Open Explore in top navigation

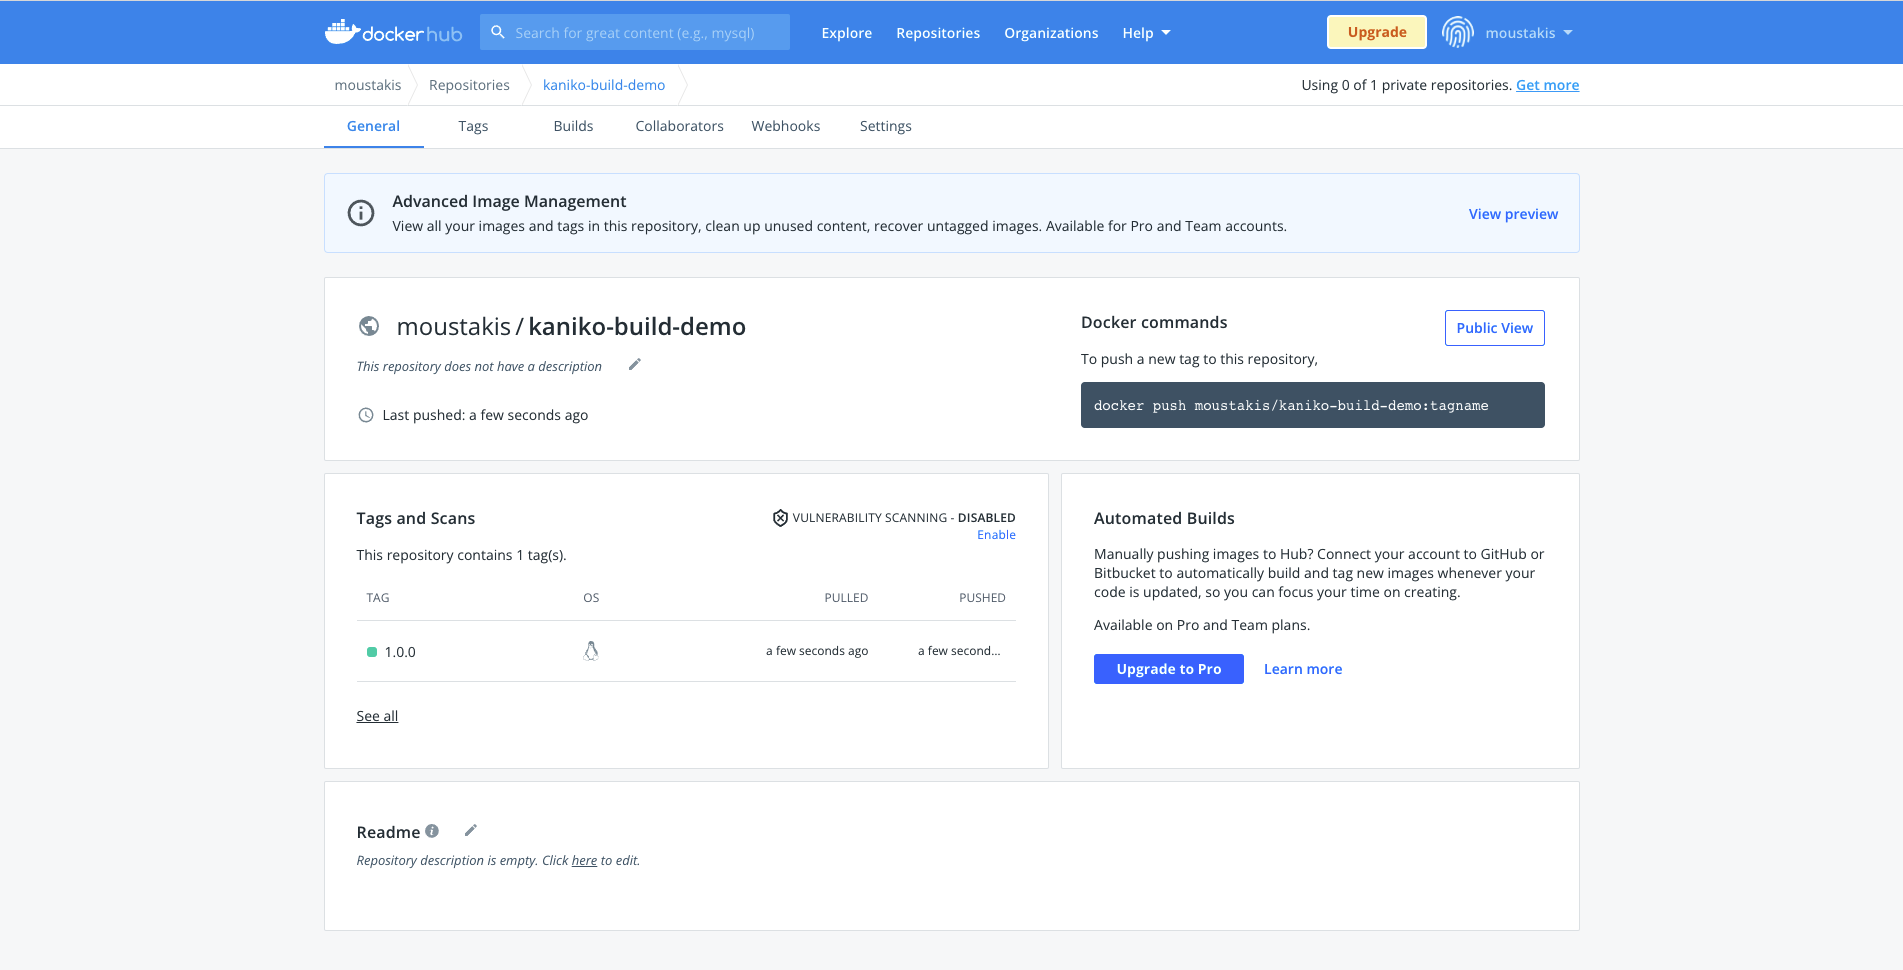[x=847, y=33]
